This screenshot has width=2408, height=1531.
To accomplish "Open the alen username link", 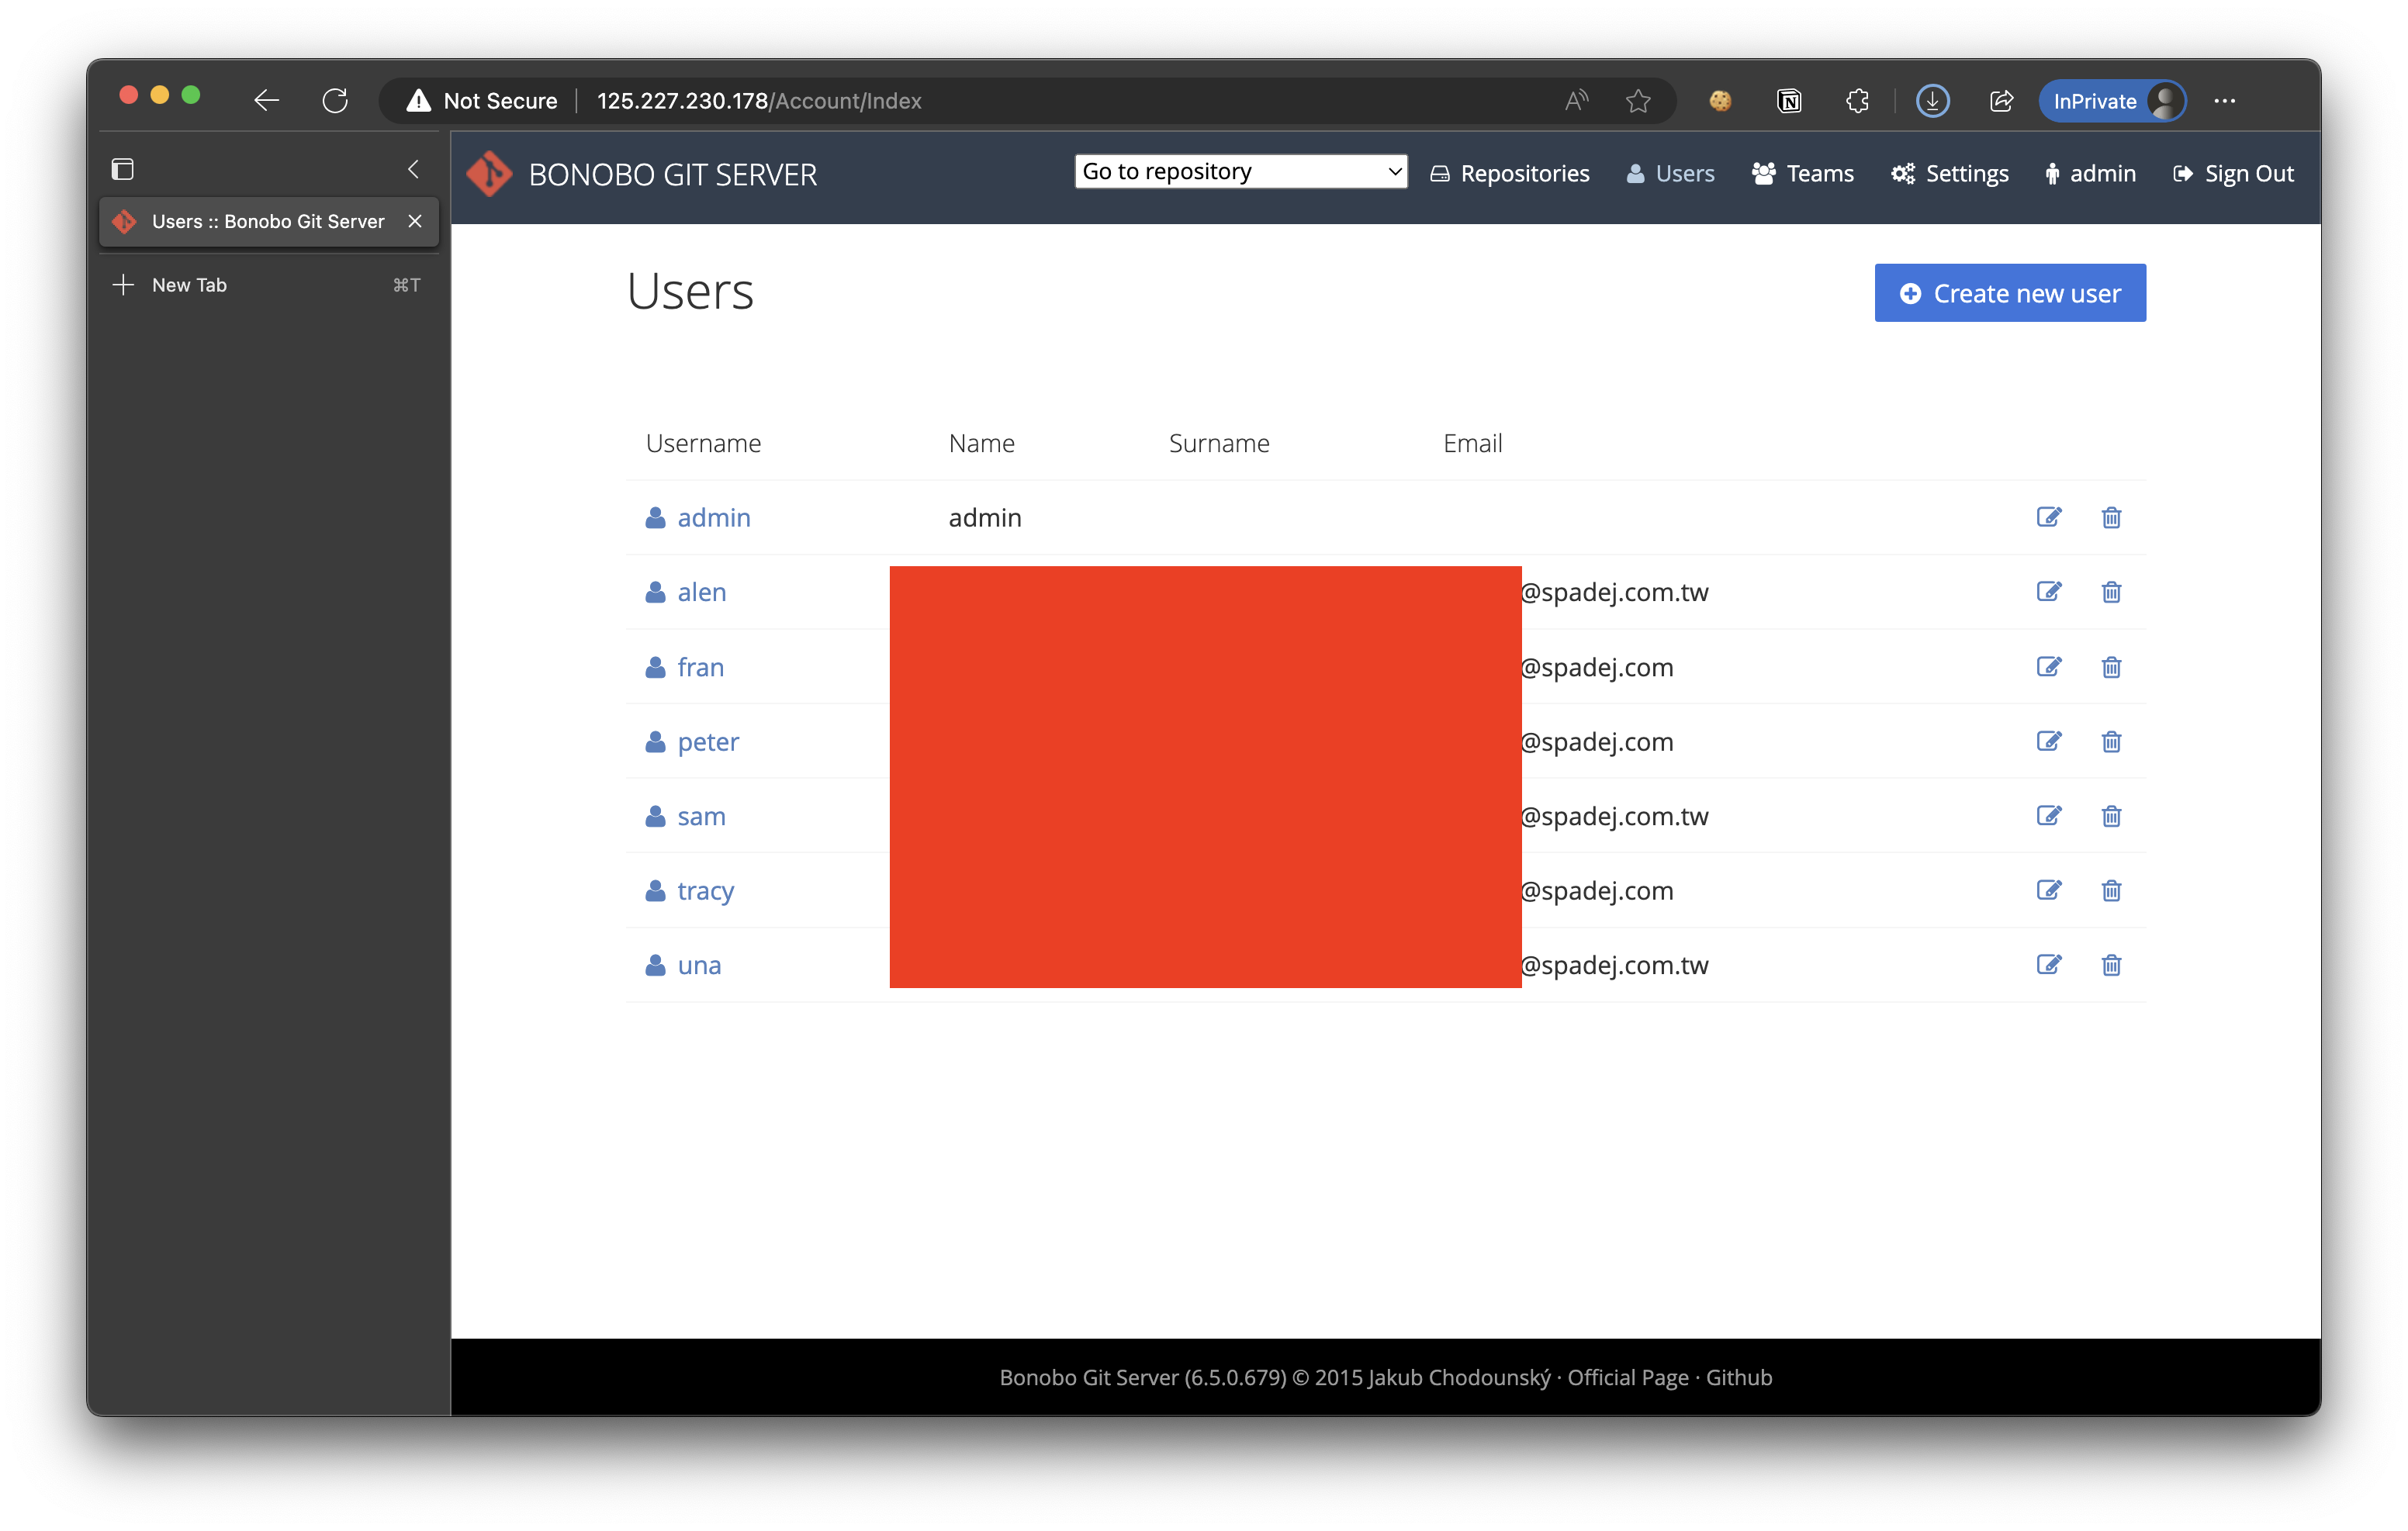I will tap(701, 592).
